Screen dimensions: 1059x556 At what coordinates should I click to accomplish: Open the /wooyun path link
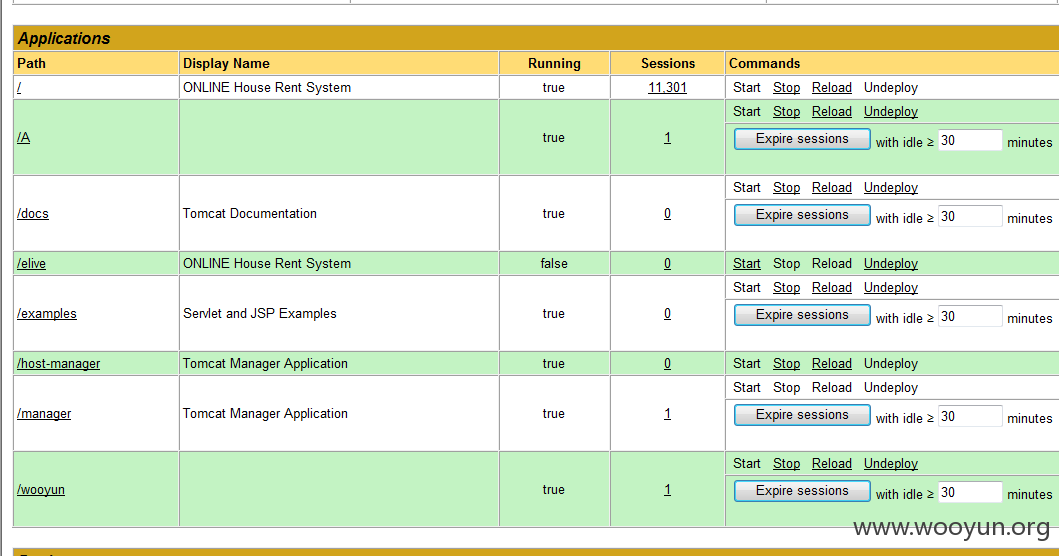point(41,490)
